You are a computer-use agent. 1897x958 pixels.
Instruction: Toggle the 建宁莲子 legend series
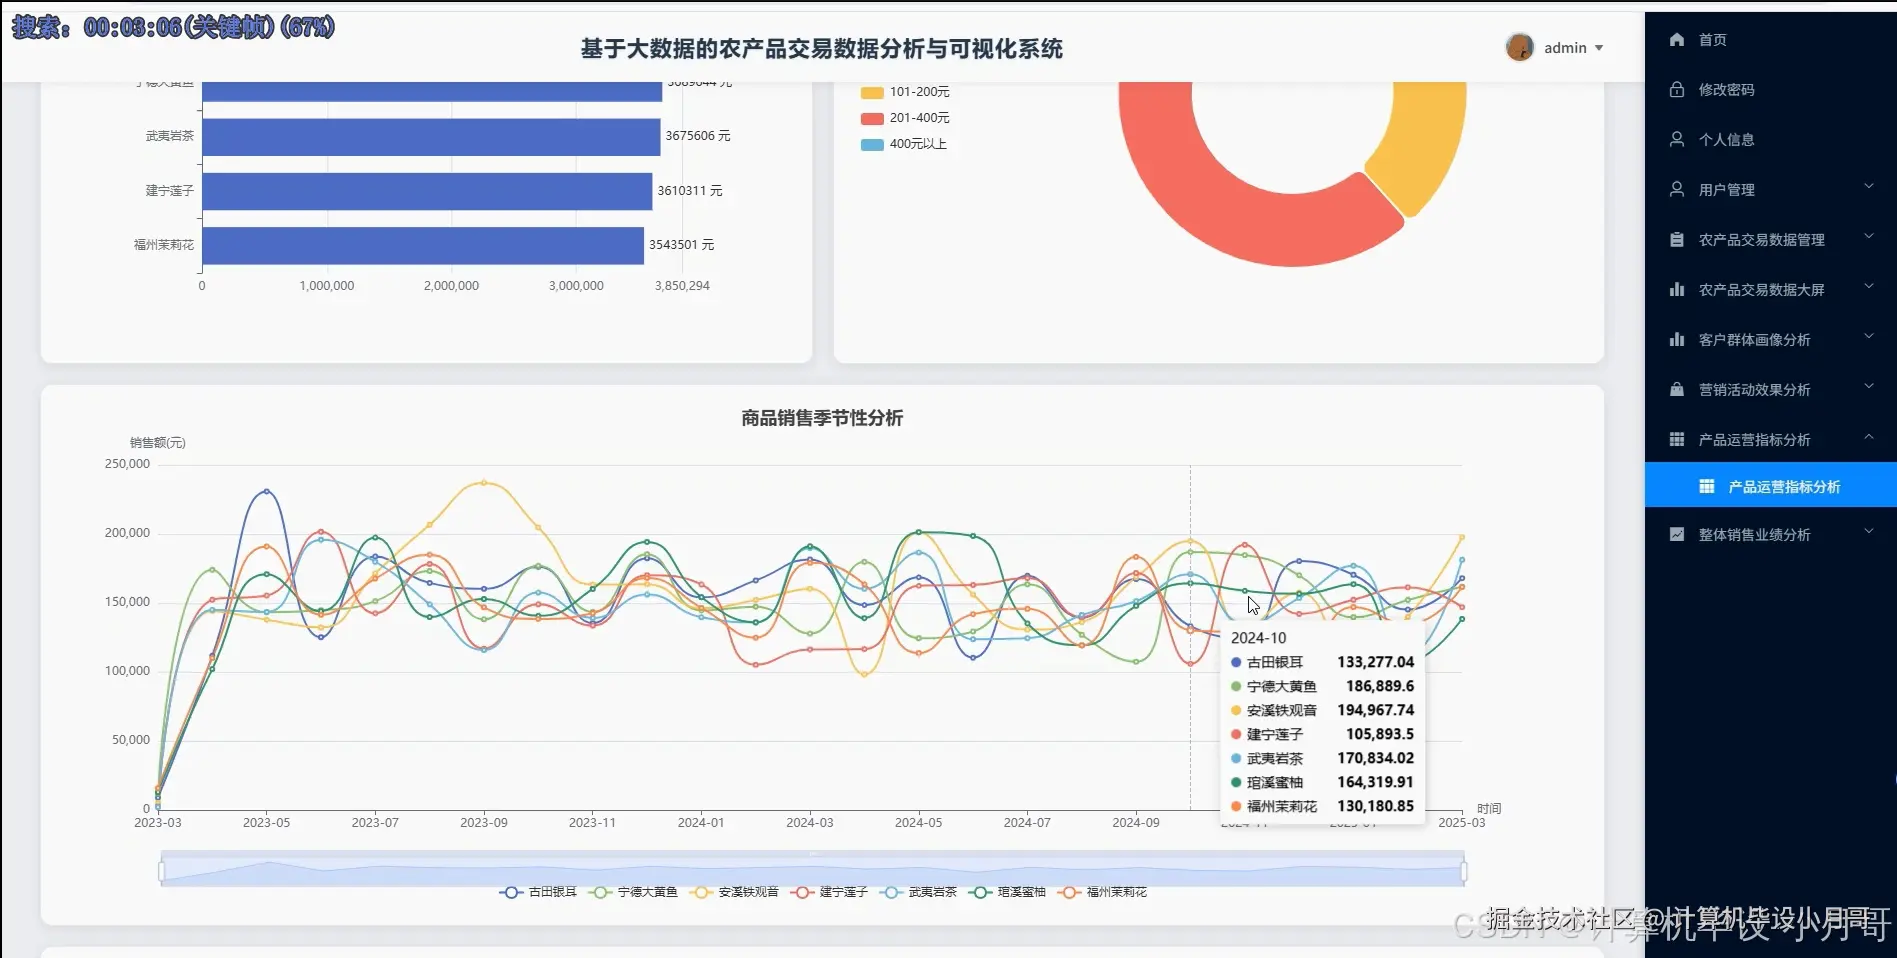829,892
